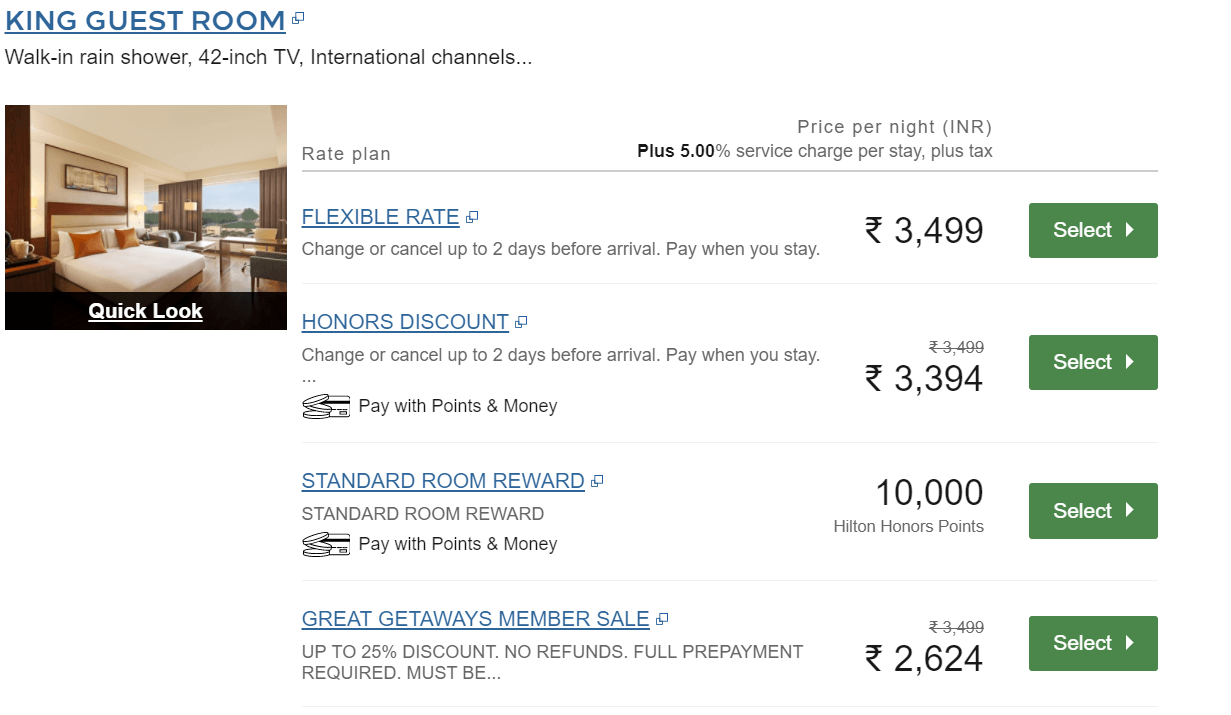Click Points & Money icon under Standard Room Reward
Screen dimensions: 1231x715
click(325, 544)
